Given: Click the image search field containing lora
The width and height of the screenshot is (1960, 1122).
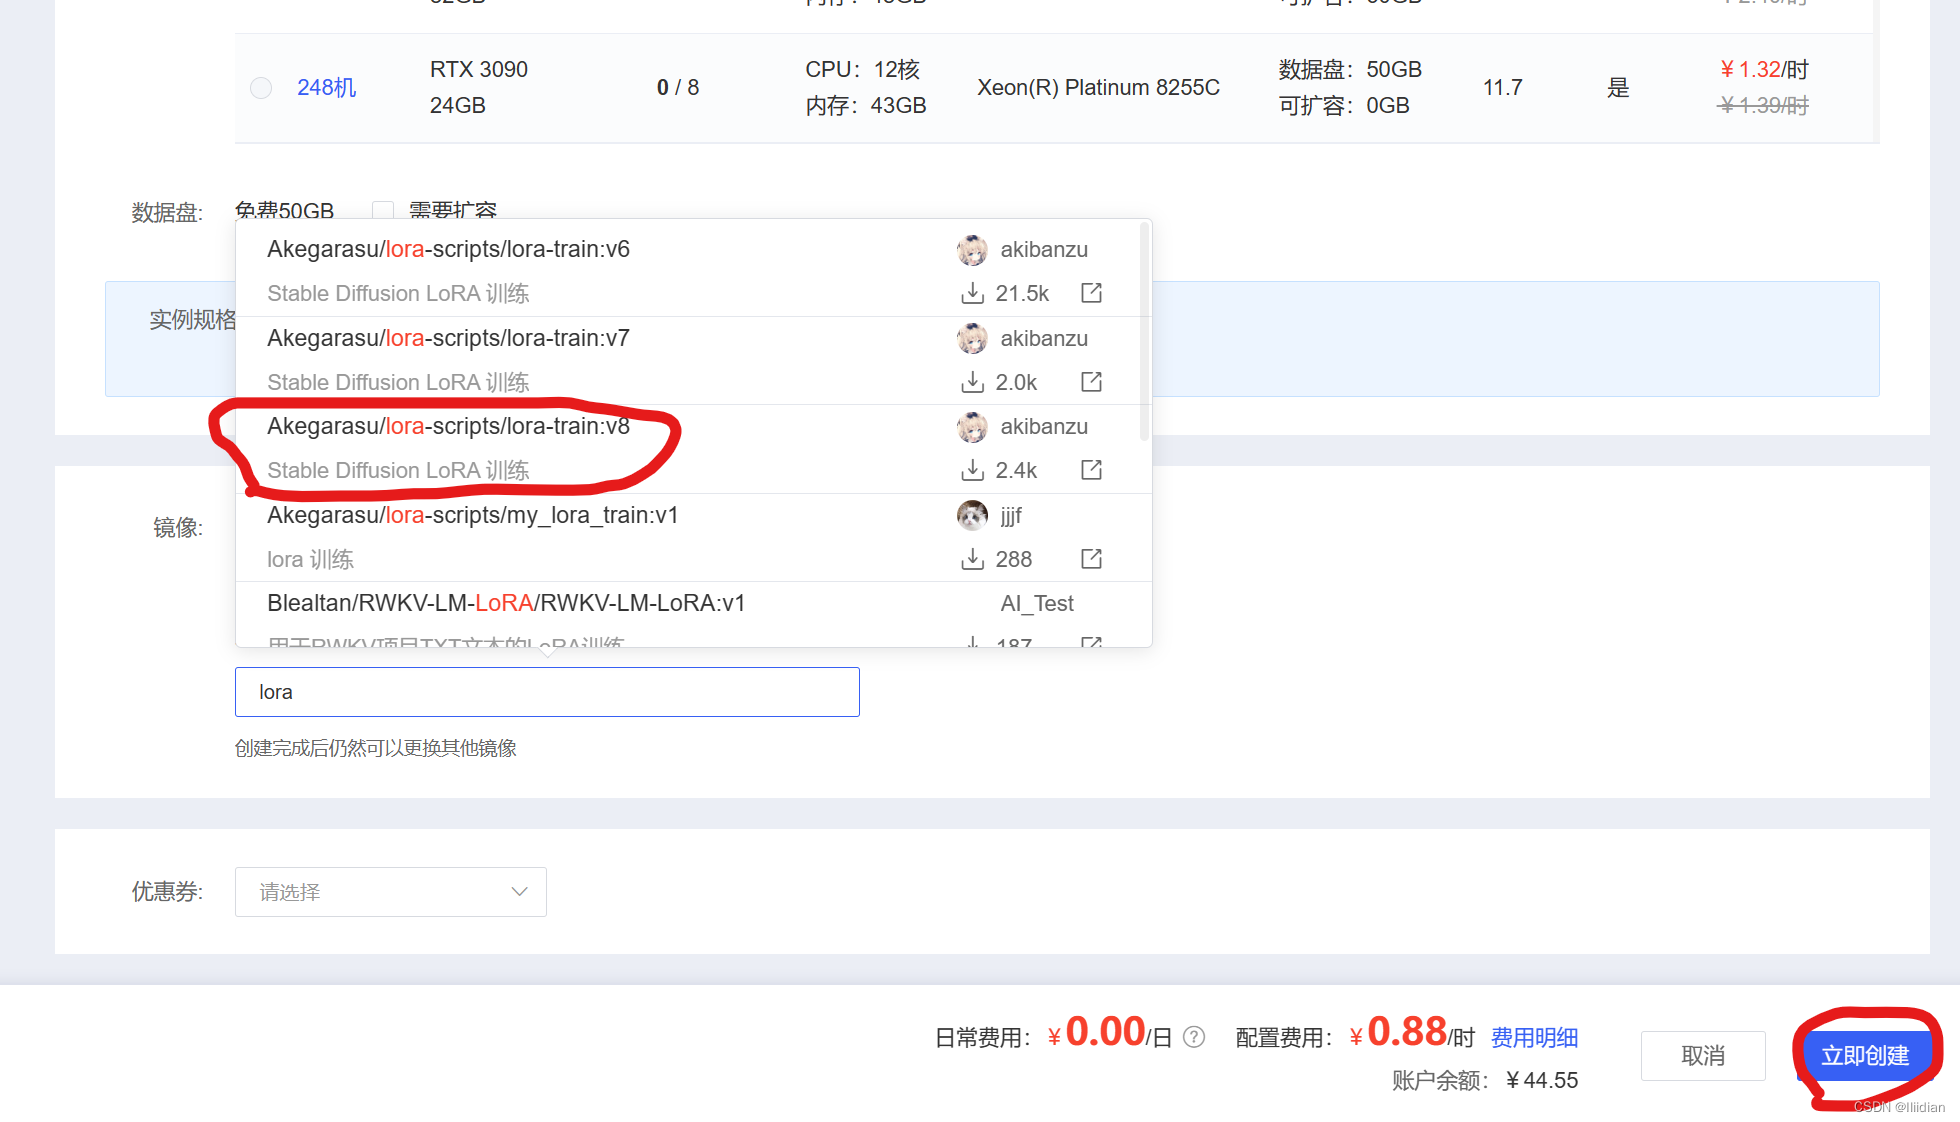Looking at the screenshot, I should pyautogui.click(x=547, y=692).
